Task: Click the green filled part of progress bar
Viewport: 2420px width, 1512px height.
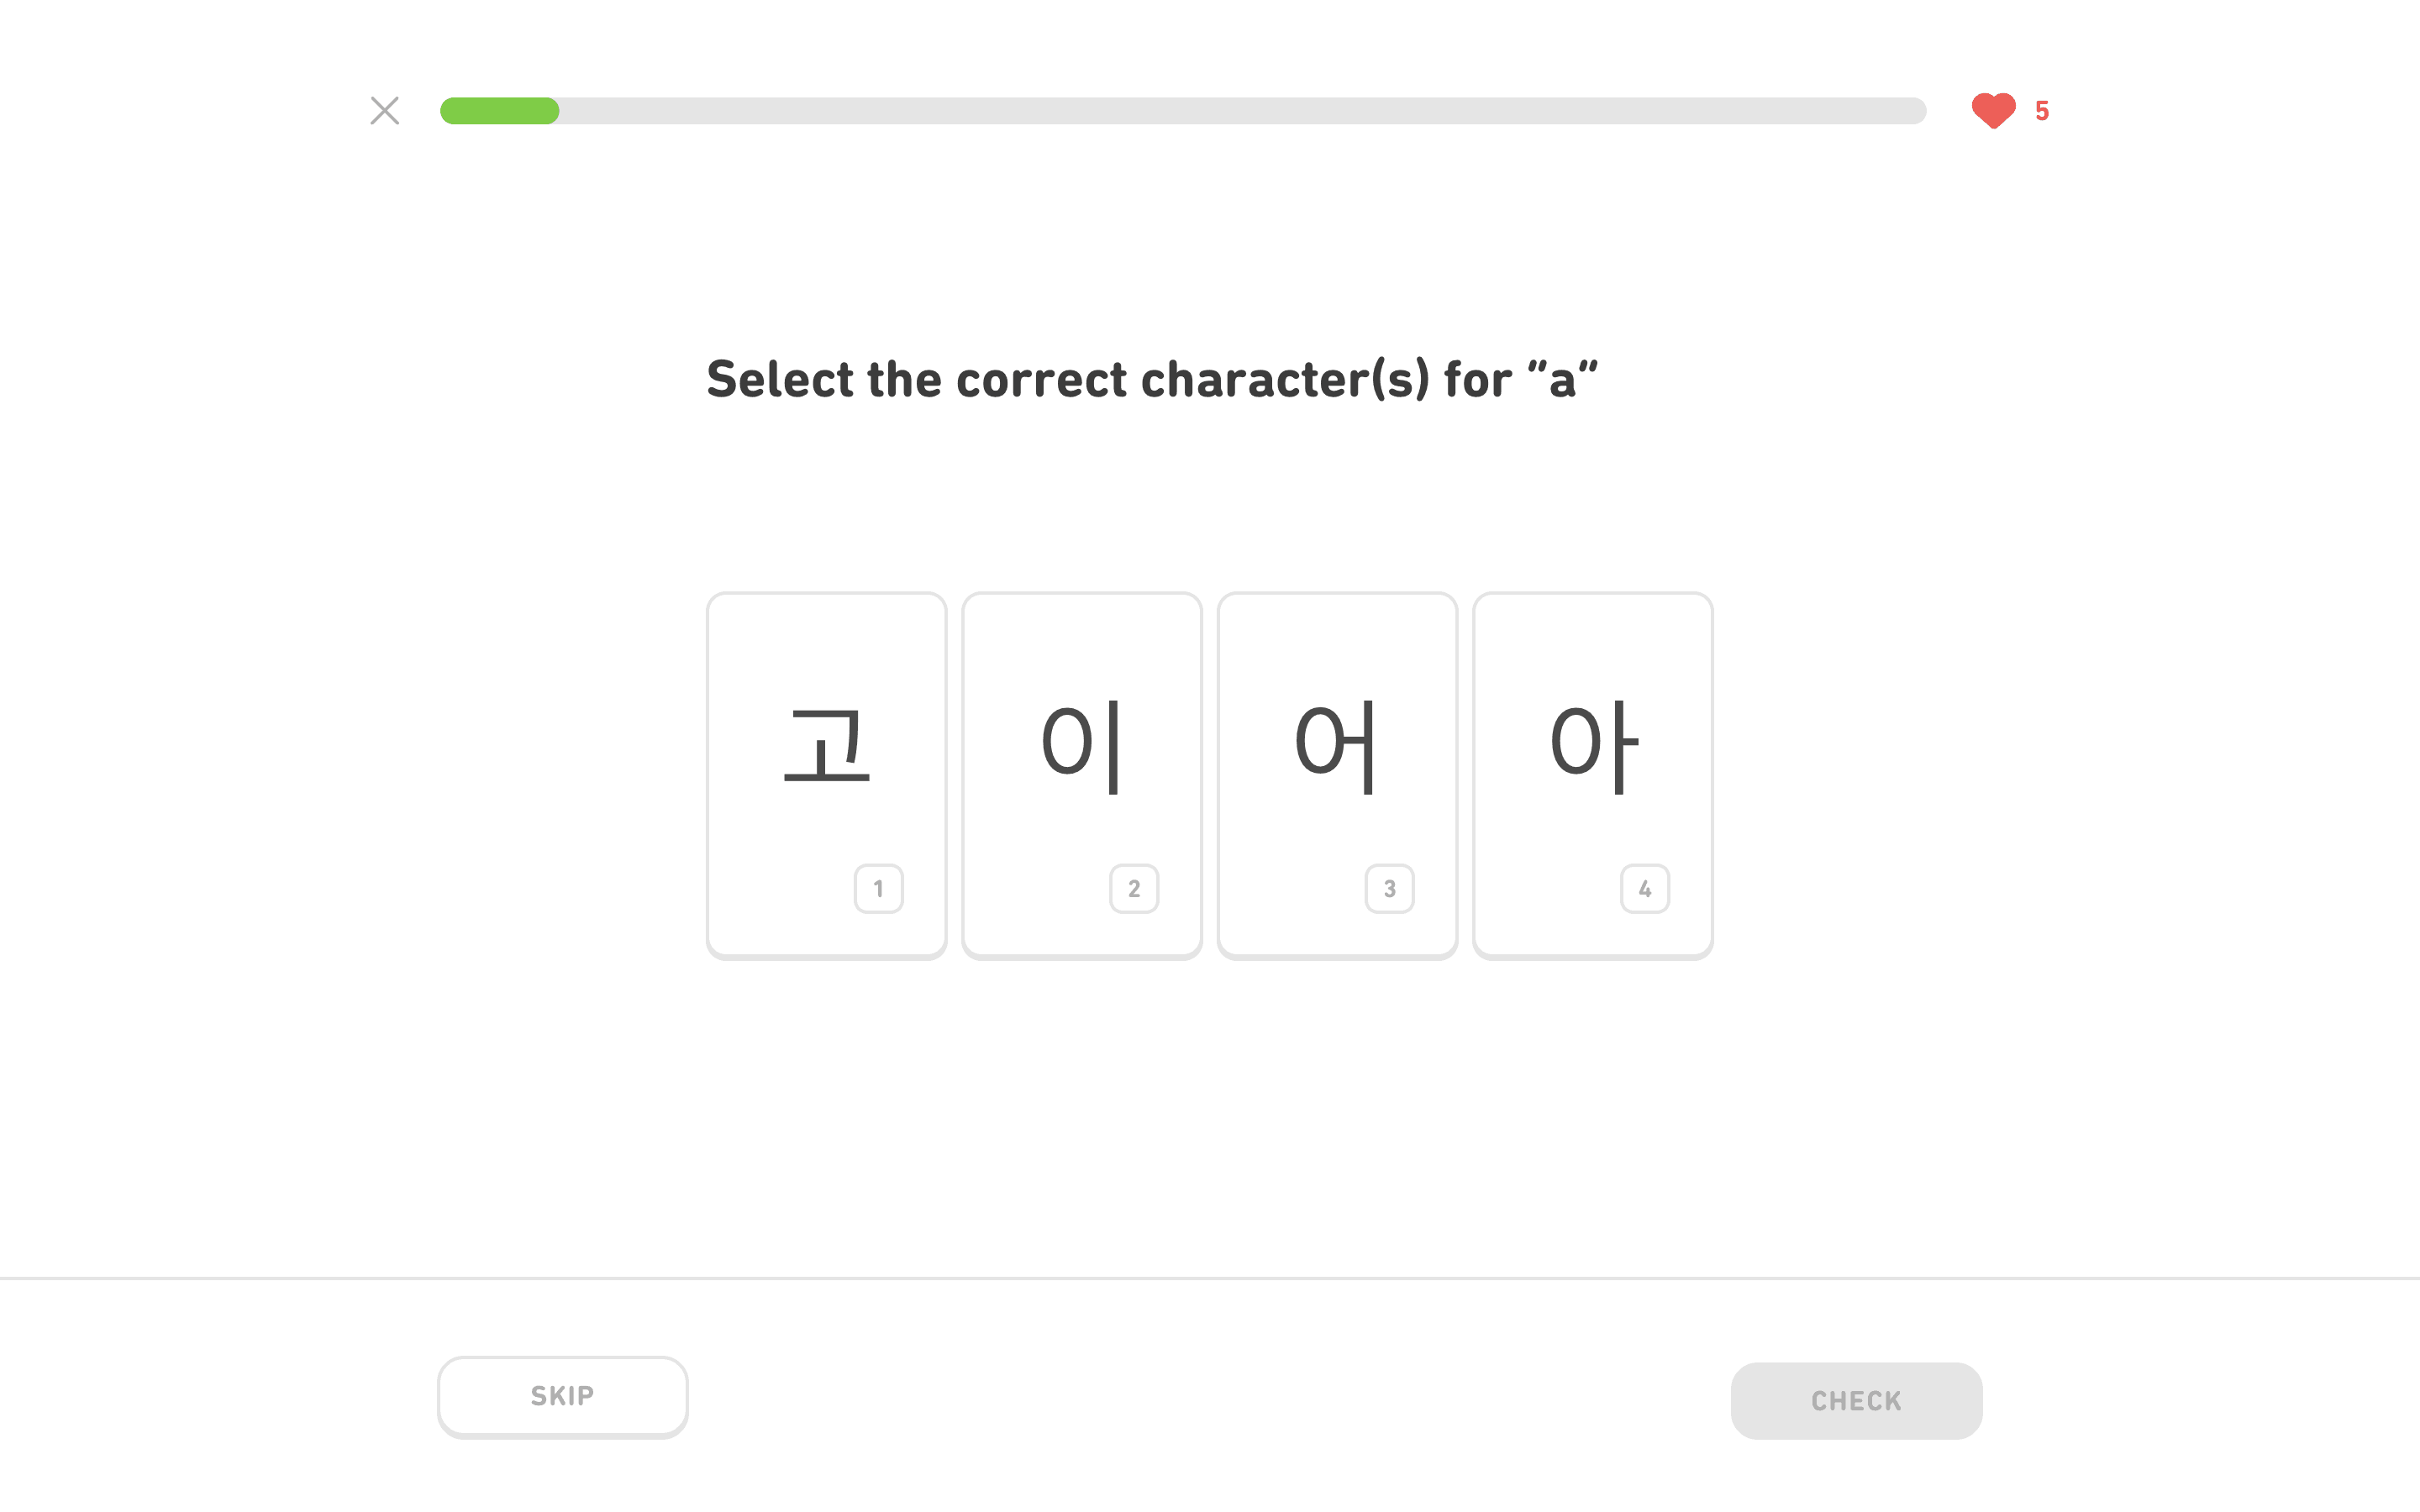Action: click(499, 111)
